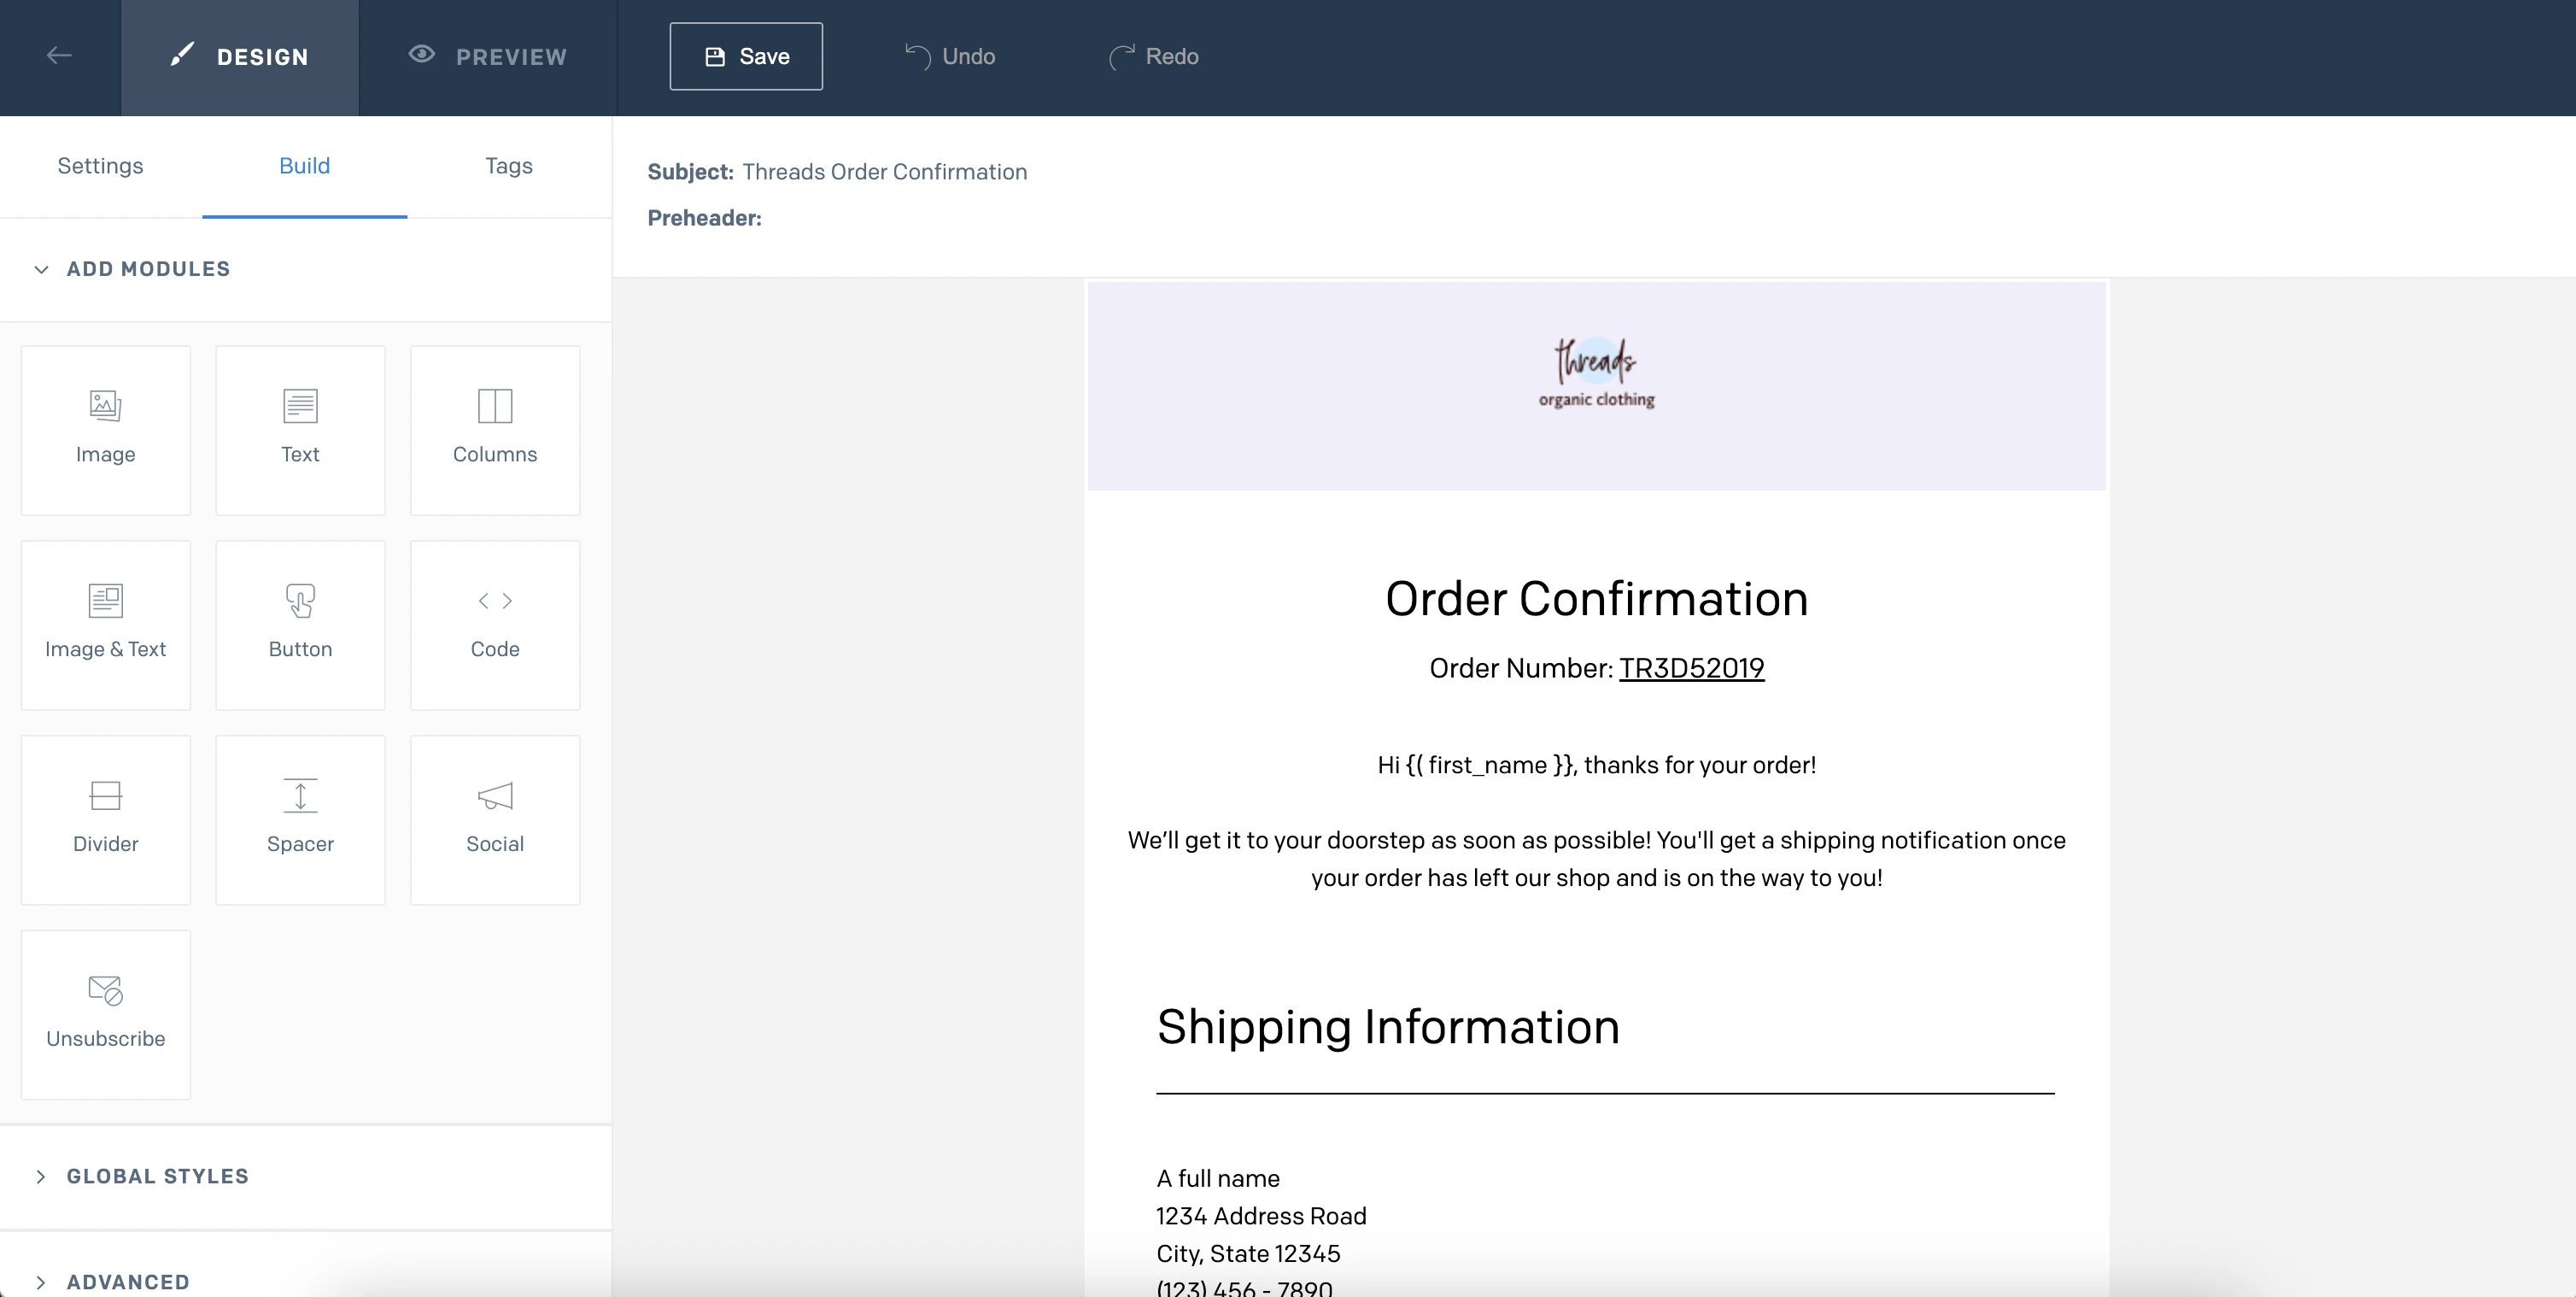The width and height of the screenshot is (2576, 1297).
Task: Click the order number TR3D52019 link
Action: [x=1691, y=668]
